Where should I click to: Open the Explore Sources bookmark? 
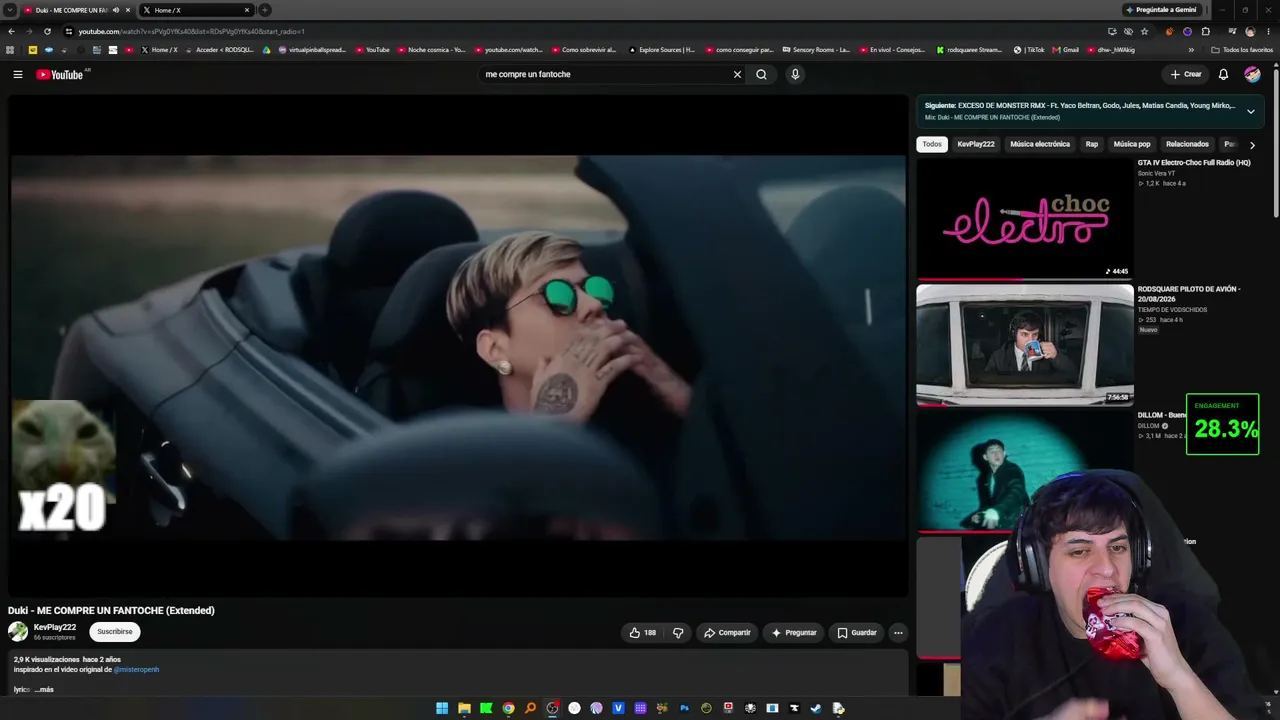(x=662, y=50)
